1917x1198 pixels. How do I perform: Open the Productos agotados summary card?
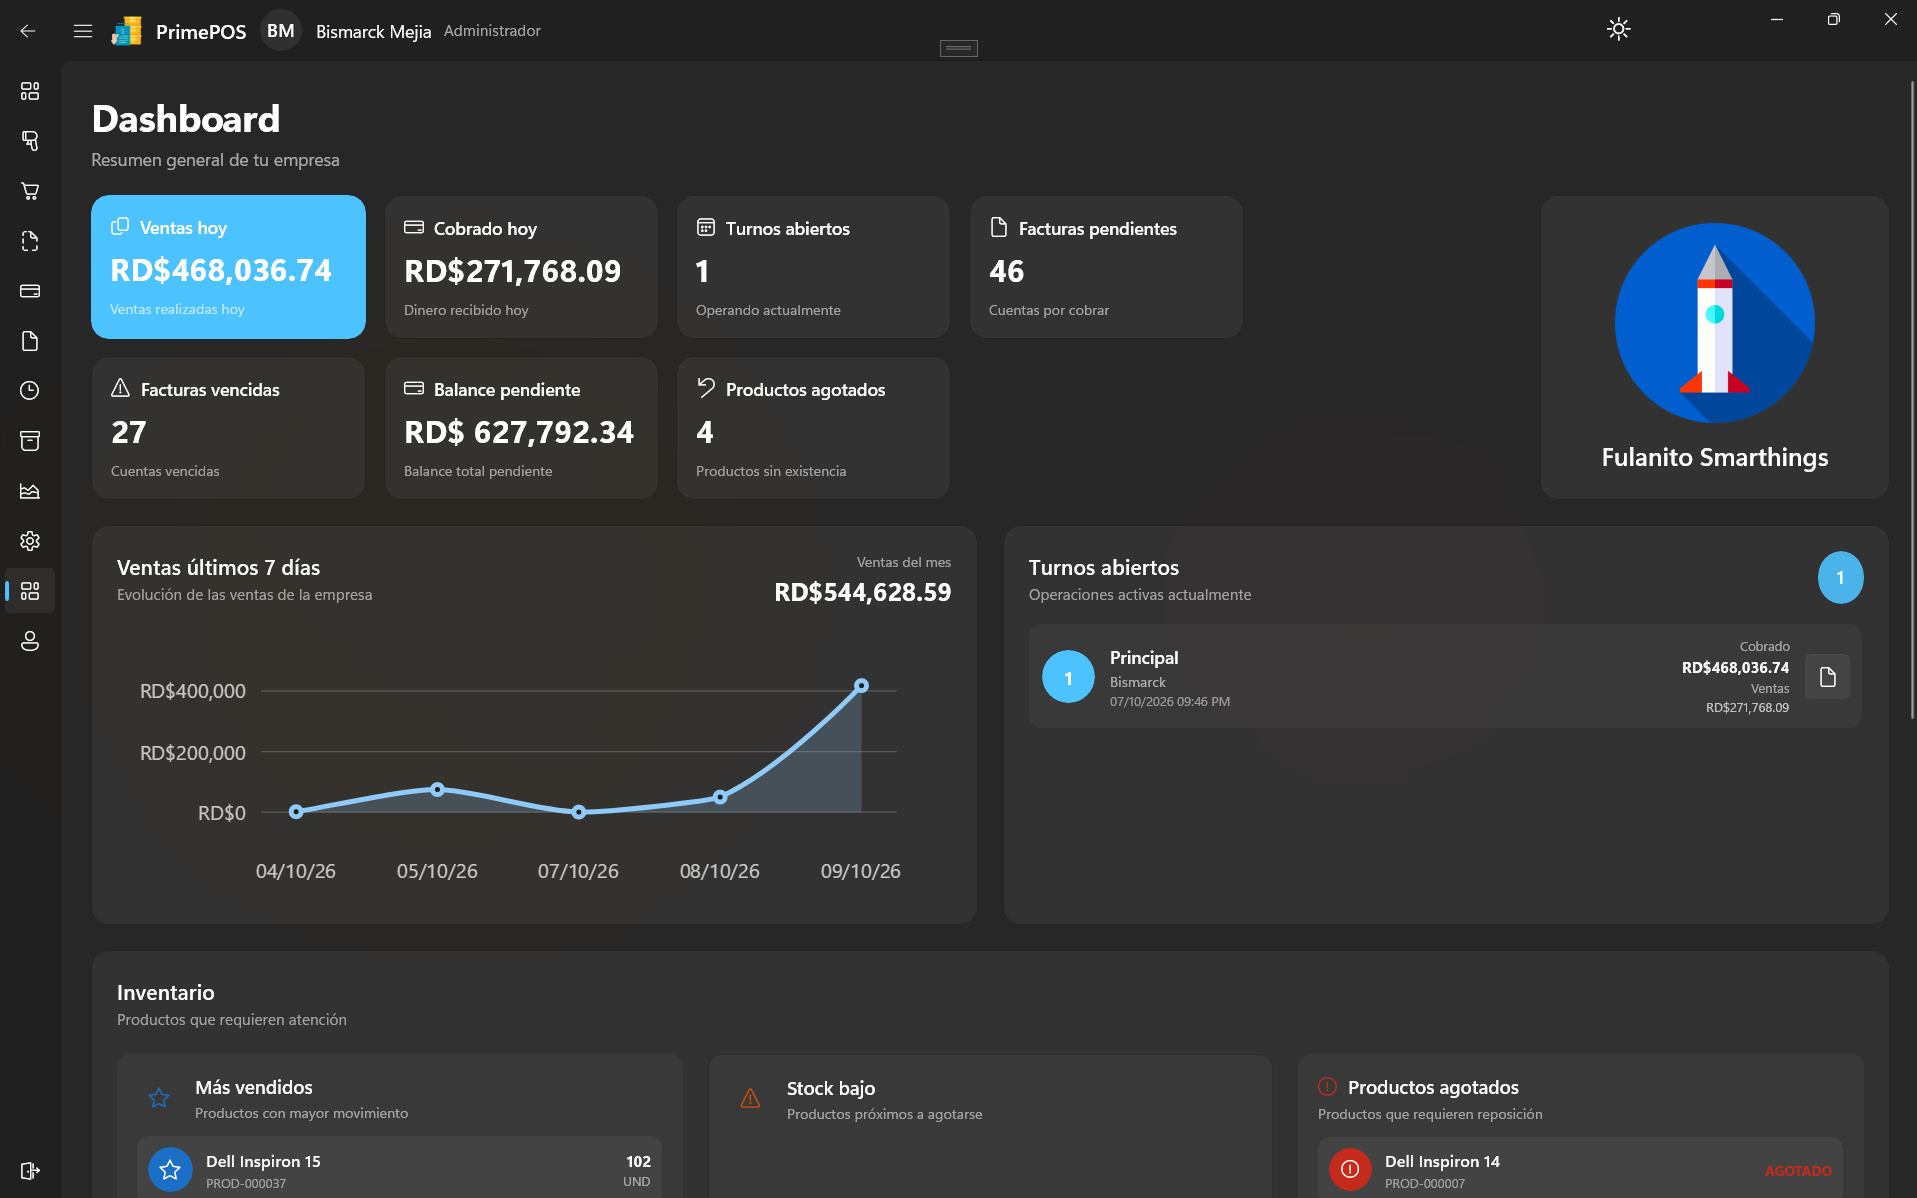(x=813, y=428)
